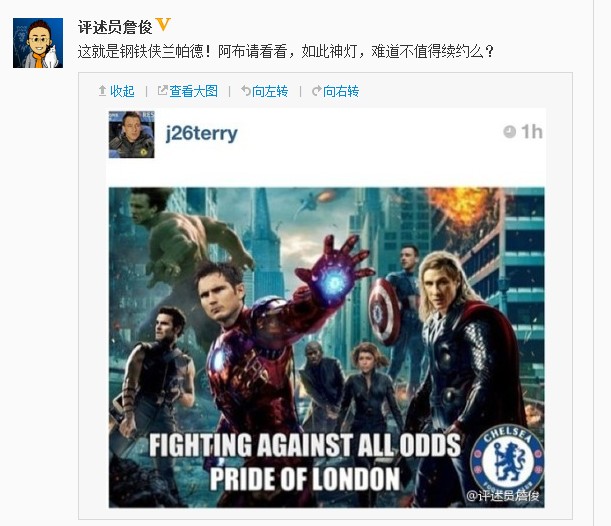Screen dimensions: 611x526
Task: Click the Avengers Chelsea poster image
Action: click(x=327, y=348)
